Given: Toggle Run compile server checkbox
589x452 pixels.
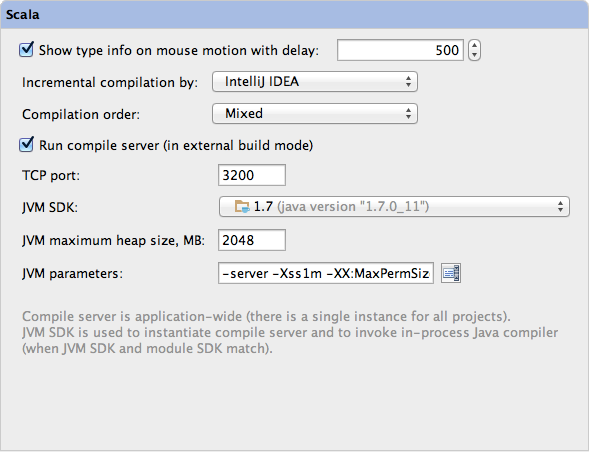Looking at the screenshot, I should (x=26, y=145).
